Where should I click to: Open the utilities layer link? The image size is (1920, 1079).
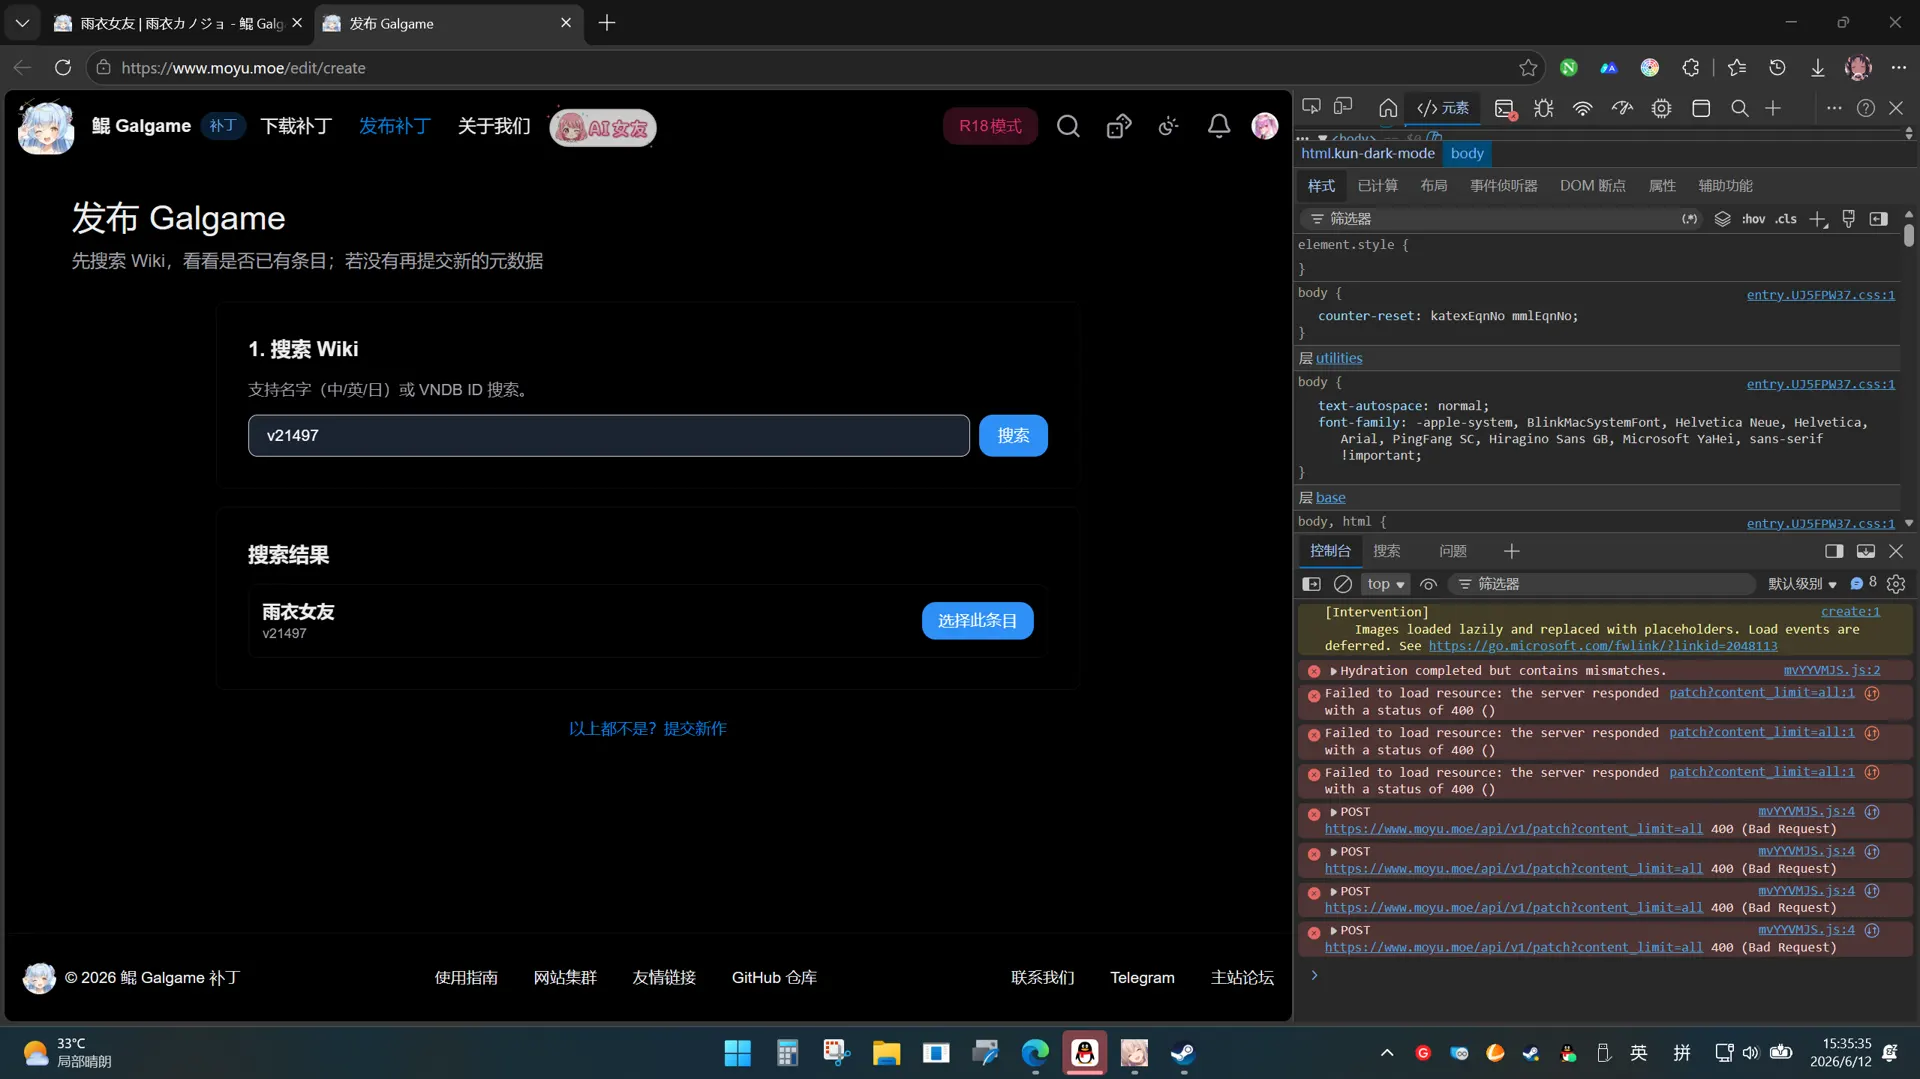pyautogui.click(x=1338, y=358)
